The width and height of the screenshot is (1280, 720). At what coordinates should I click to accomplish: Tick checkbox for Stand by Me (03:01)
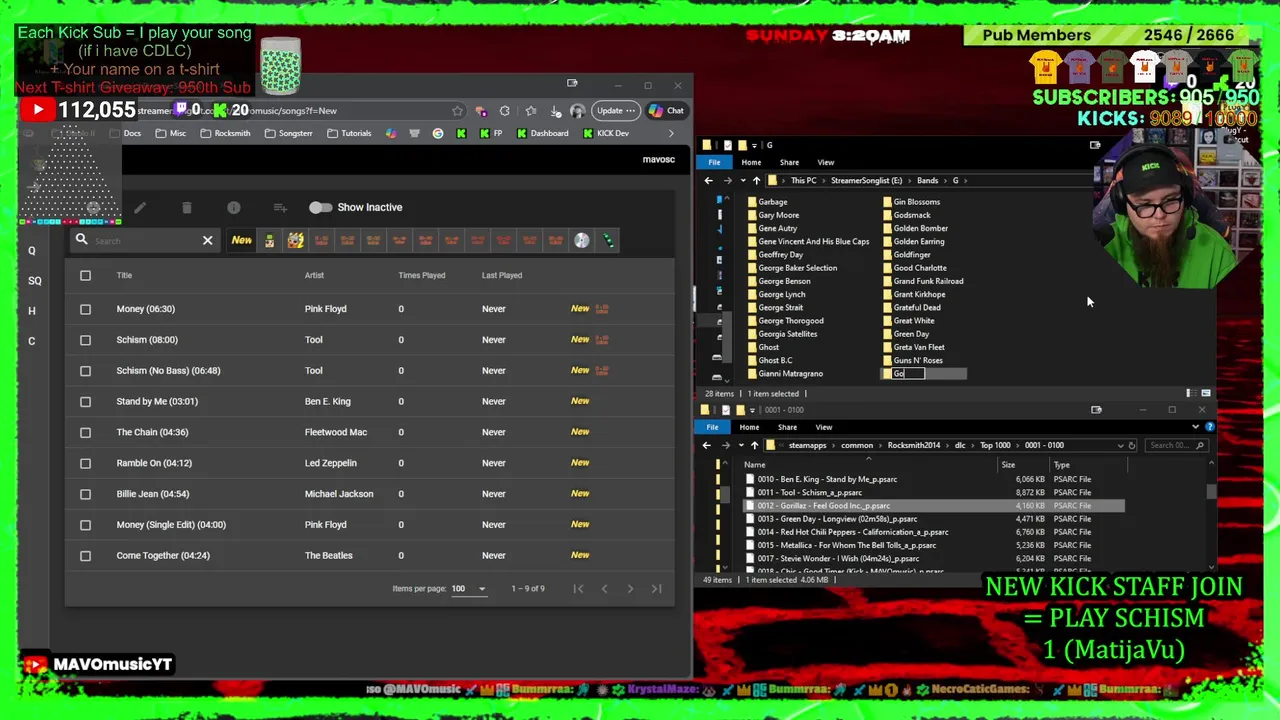85,401
